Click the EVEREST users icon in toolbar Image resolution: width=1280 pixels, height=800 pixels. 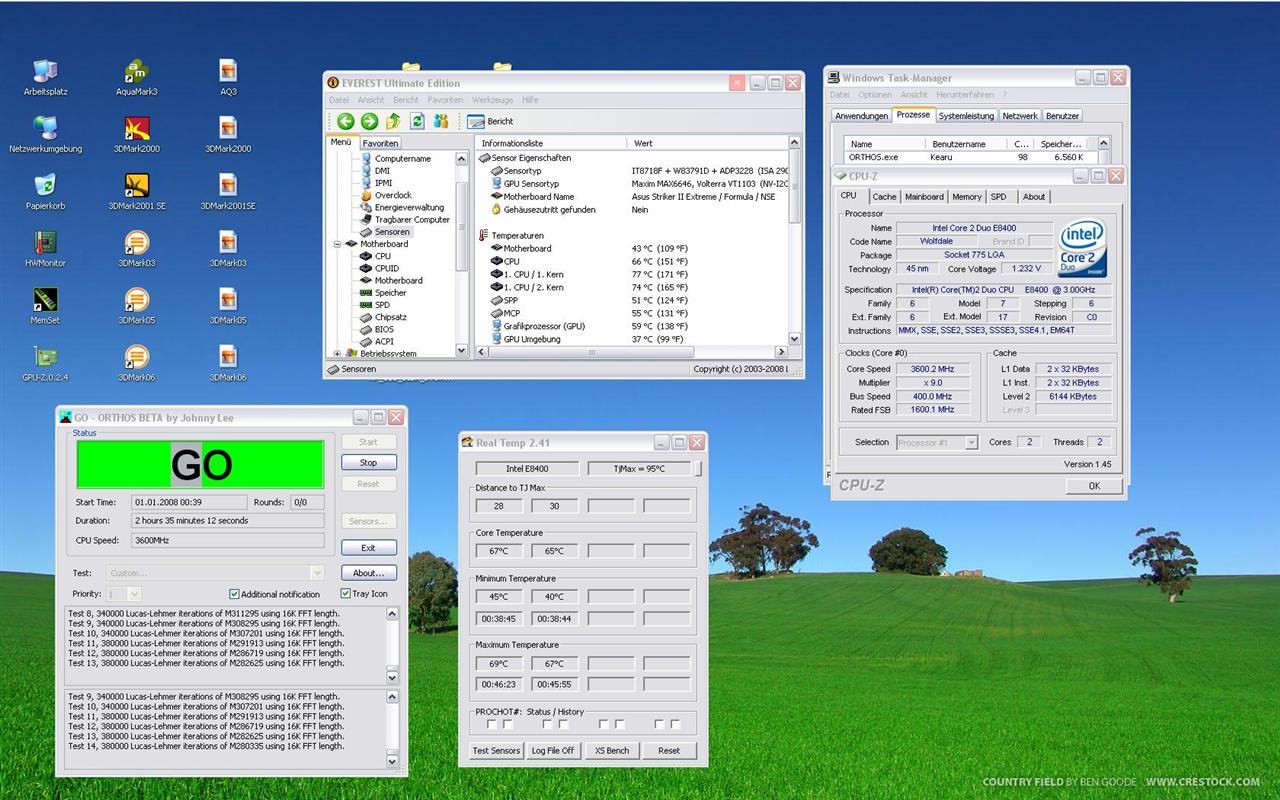tap(441, 121)
